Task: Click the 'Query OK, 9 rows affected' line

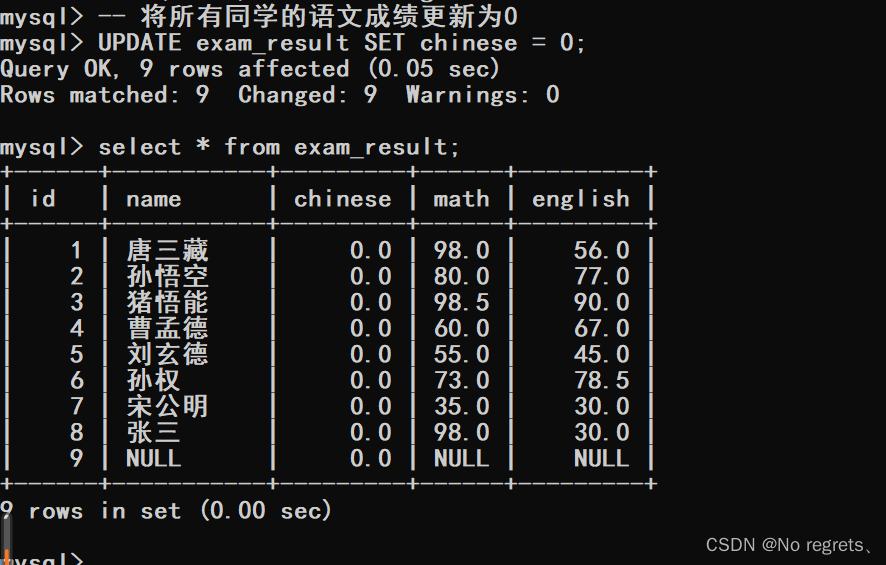Action: click(x=250, y=69)
